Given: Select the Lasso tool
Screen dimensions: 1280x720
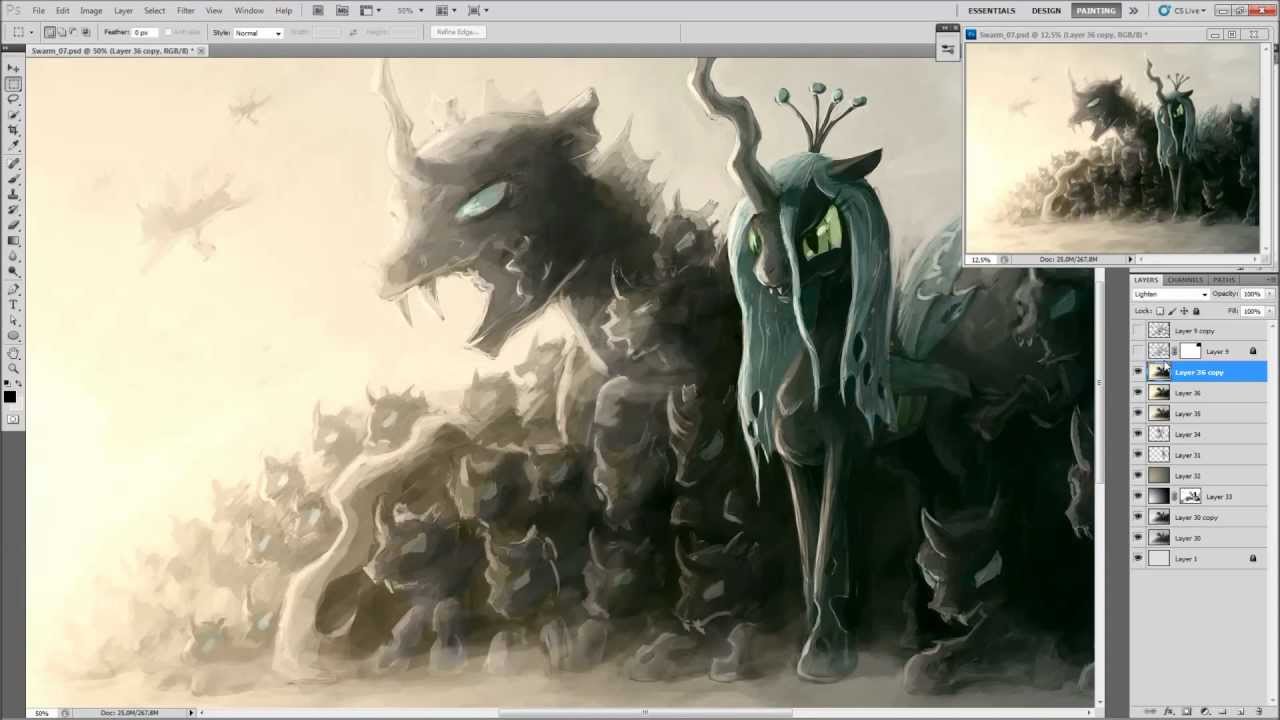Looking at the screenshot, I should tap(13, 99).
